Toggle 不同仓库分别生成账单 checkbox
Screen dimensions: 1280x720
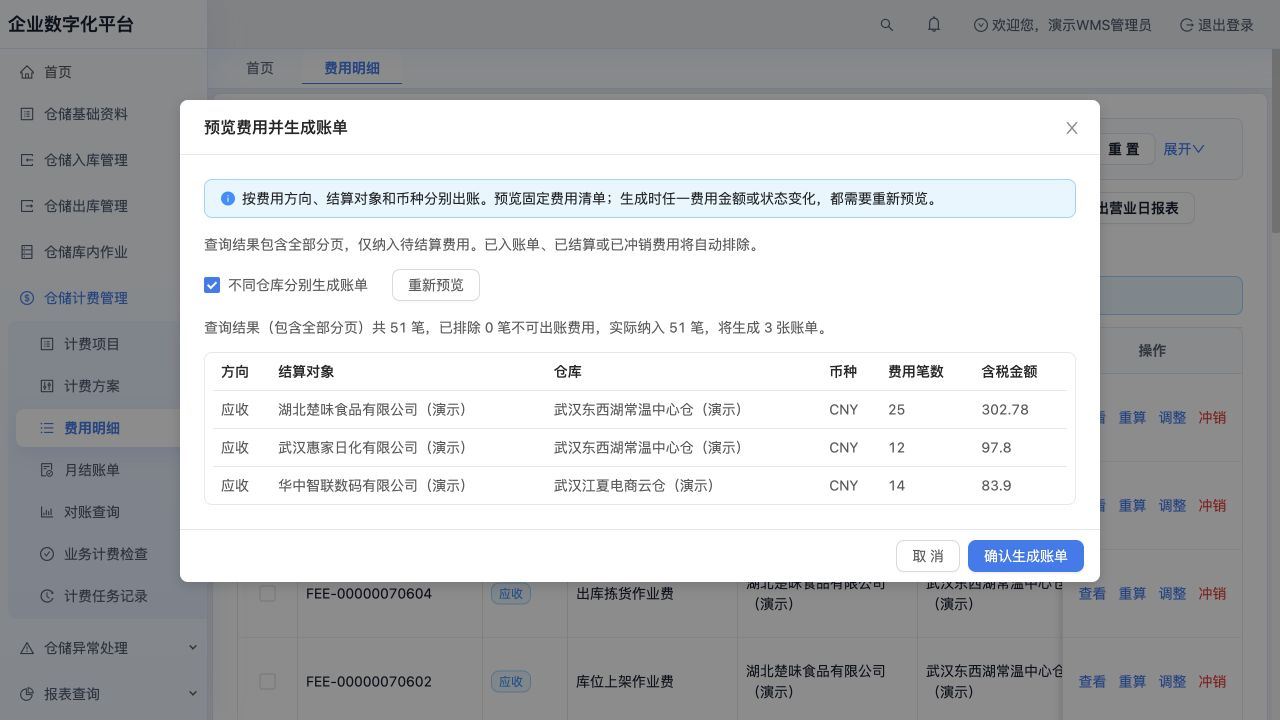(212, 285)
